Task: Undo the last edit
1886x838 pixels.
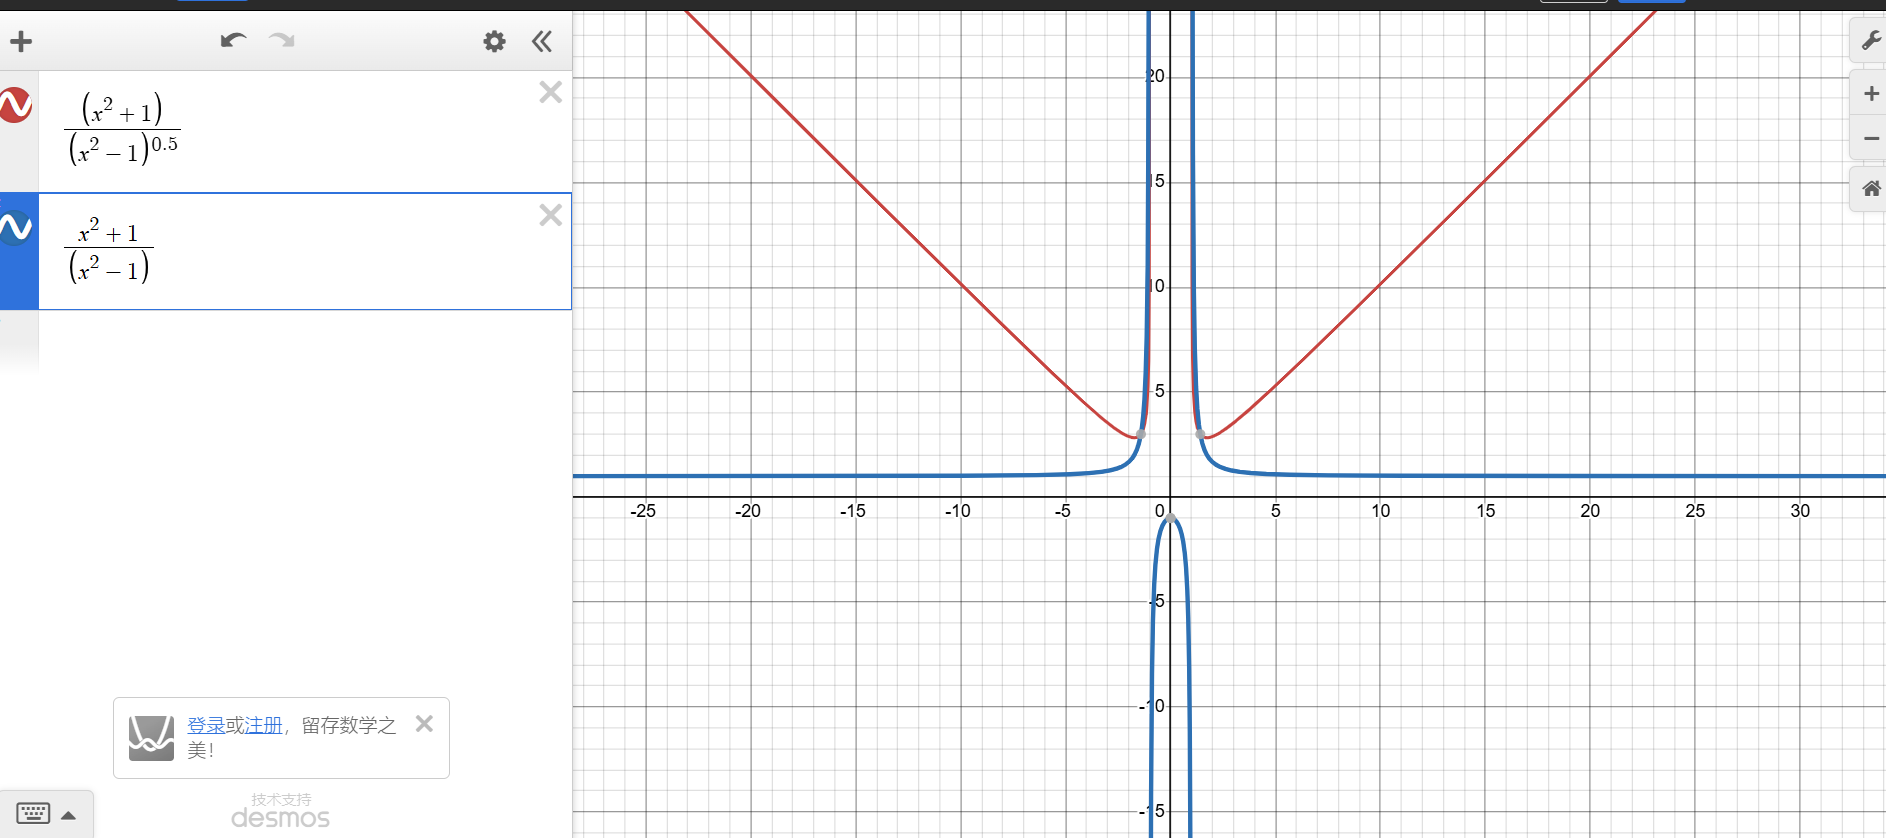Action: click(x=233, y=40)
